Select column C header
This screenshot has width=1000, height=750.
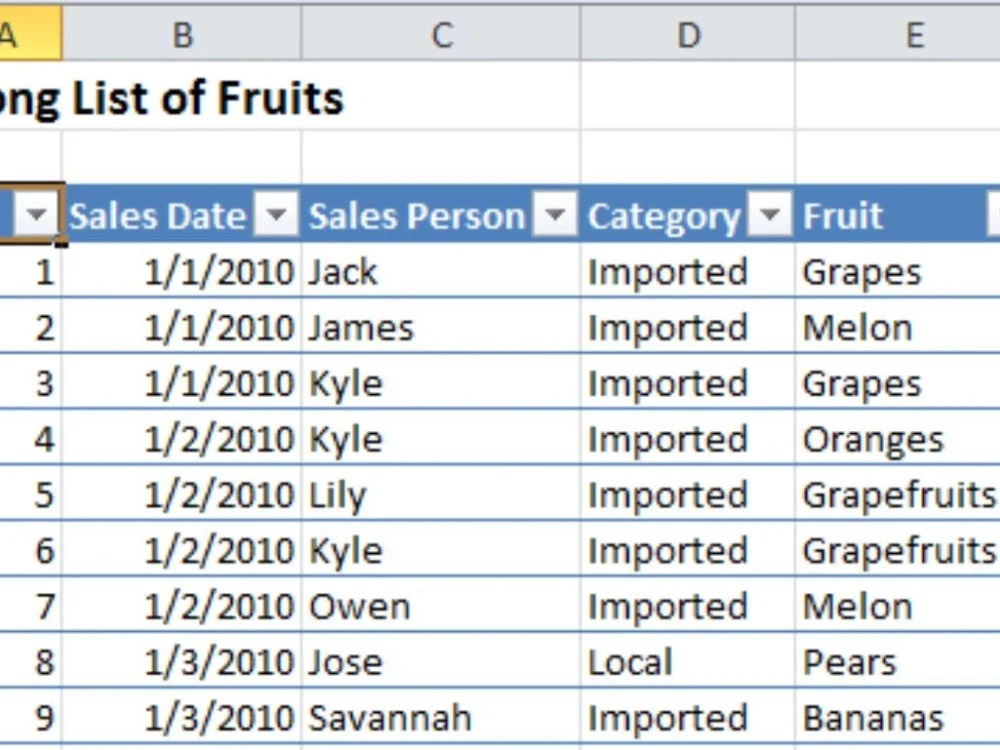(440, 36)
